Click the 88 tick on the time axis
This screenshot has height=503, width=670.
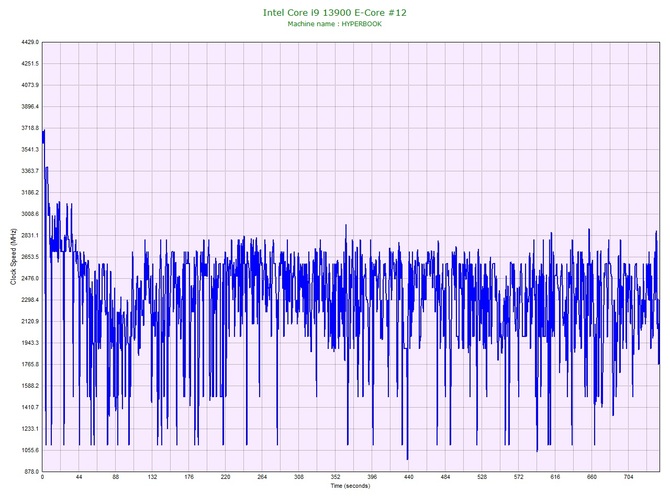point(116,477)
